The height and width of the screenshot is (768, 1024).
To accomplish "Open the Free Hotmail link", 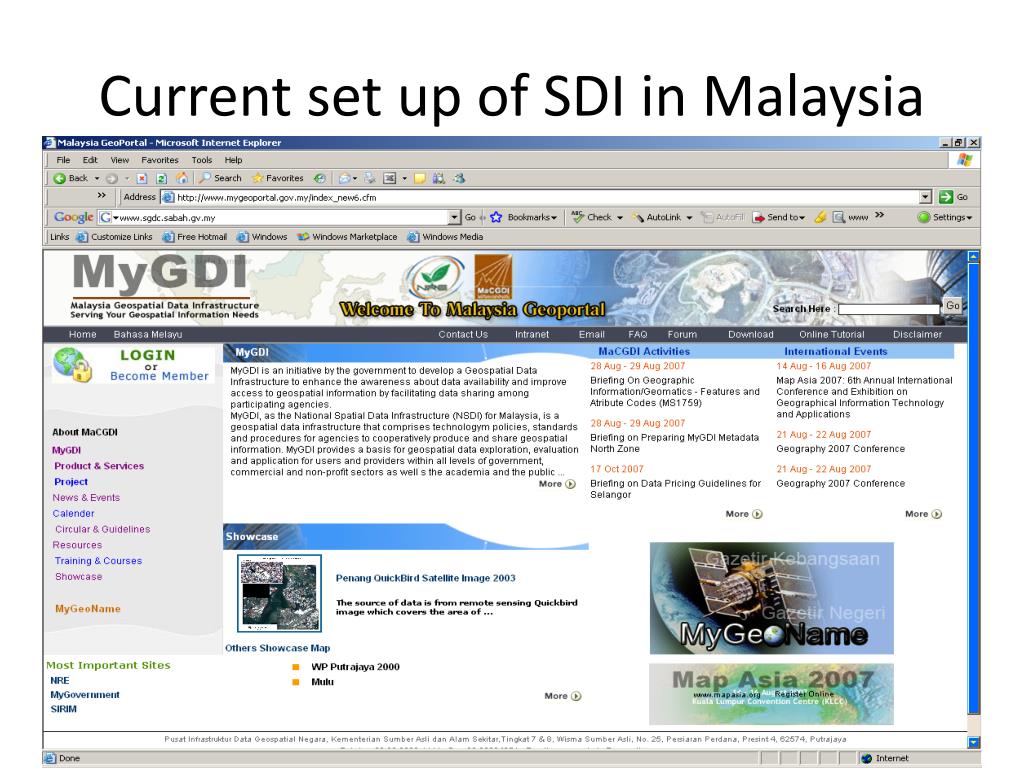I will 195,236.
